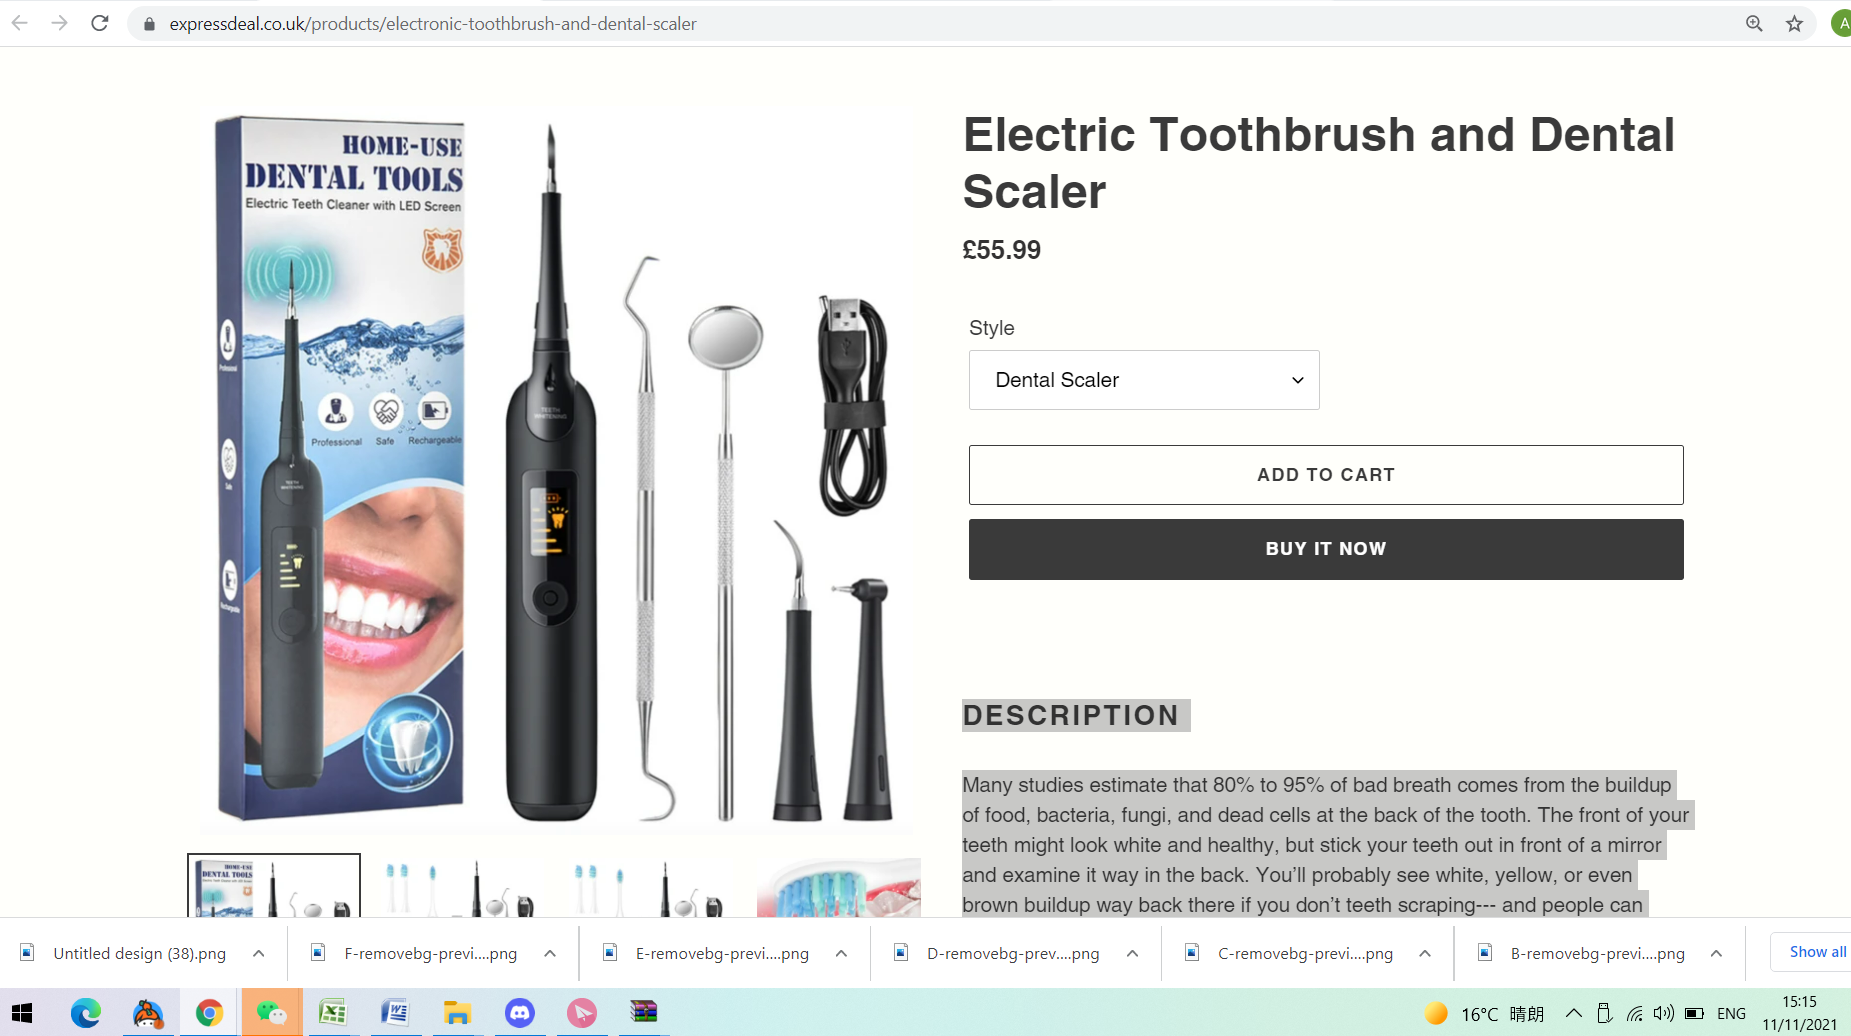Open File Explorer from the taskbar
This screenshot has height=1036, width=1851.
(x=457, y=1013)
